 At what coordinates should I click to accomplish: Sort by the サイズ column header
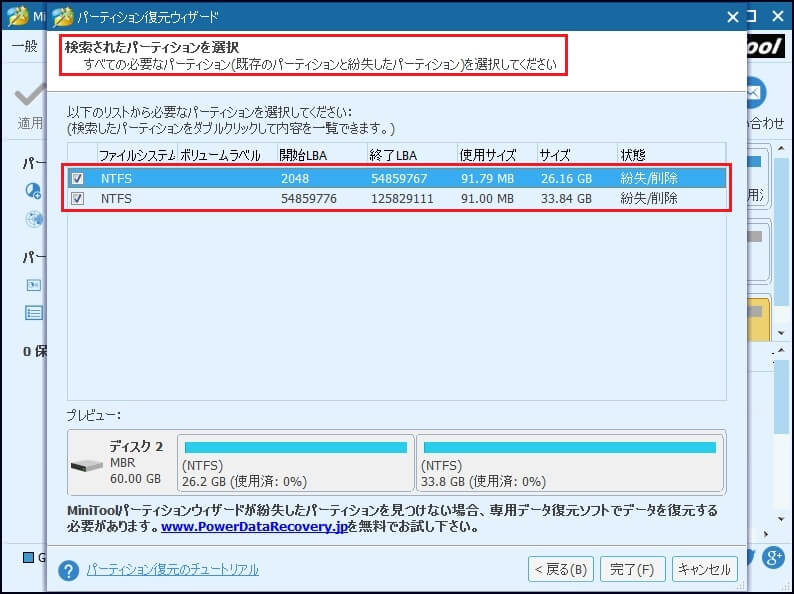577,155
